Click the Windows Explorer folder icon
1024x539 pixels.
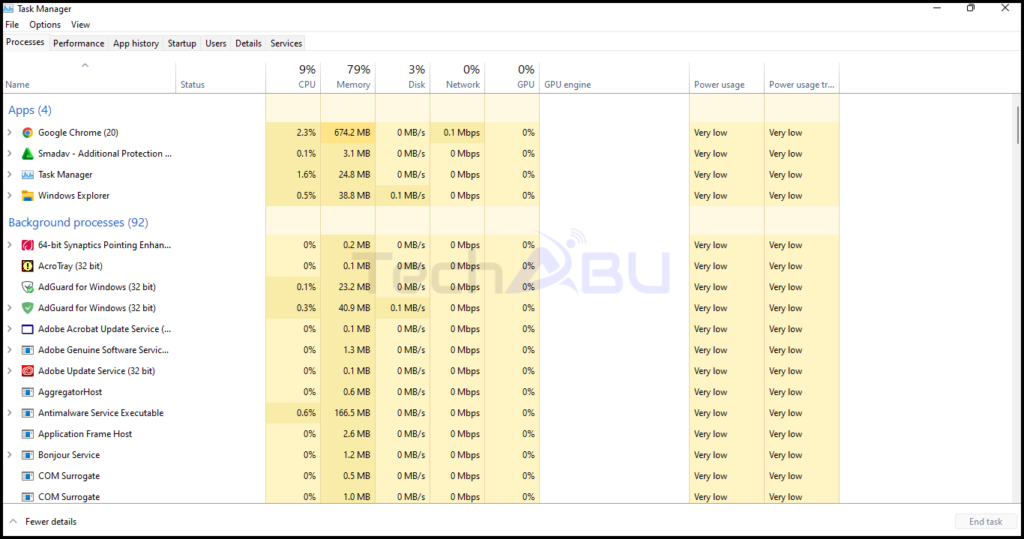coord(27,195)
